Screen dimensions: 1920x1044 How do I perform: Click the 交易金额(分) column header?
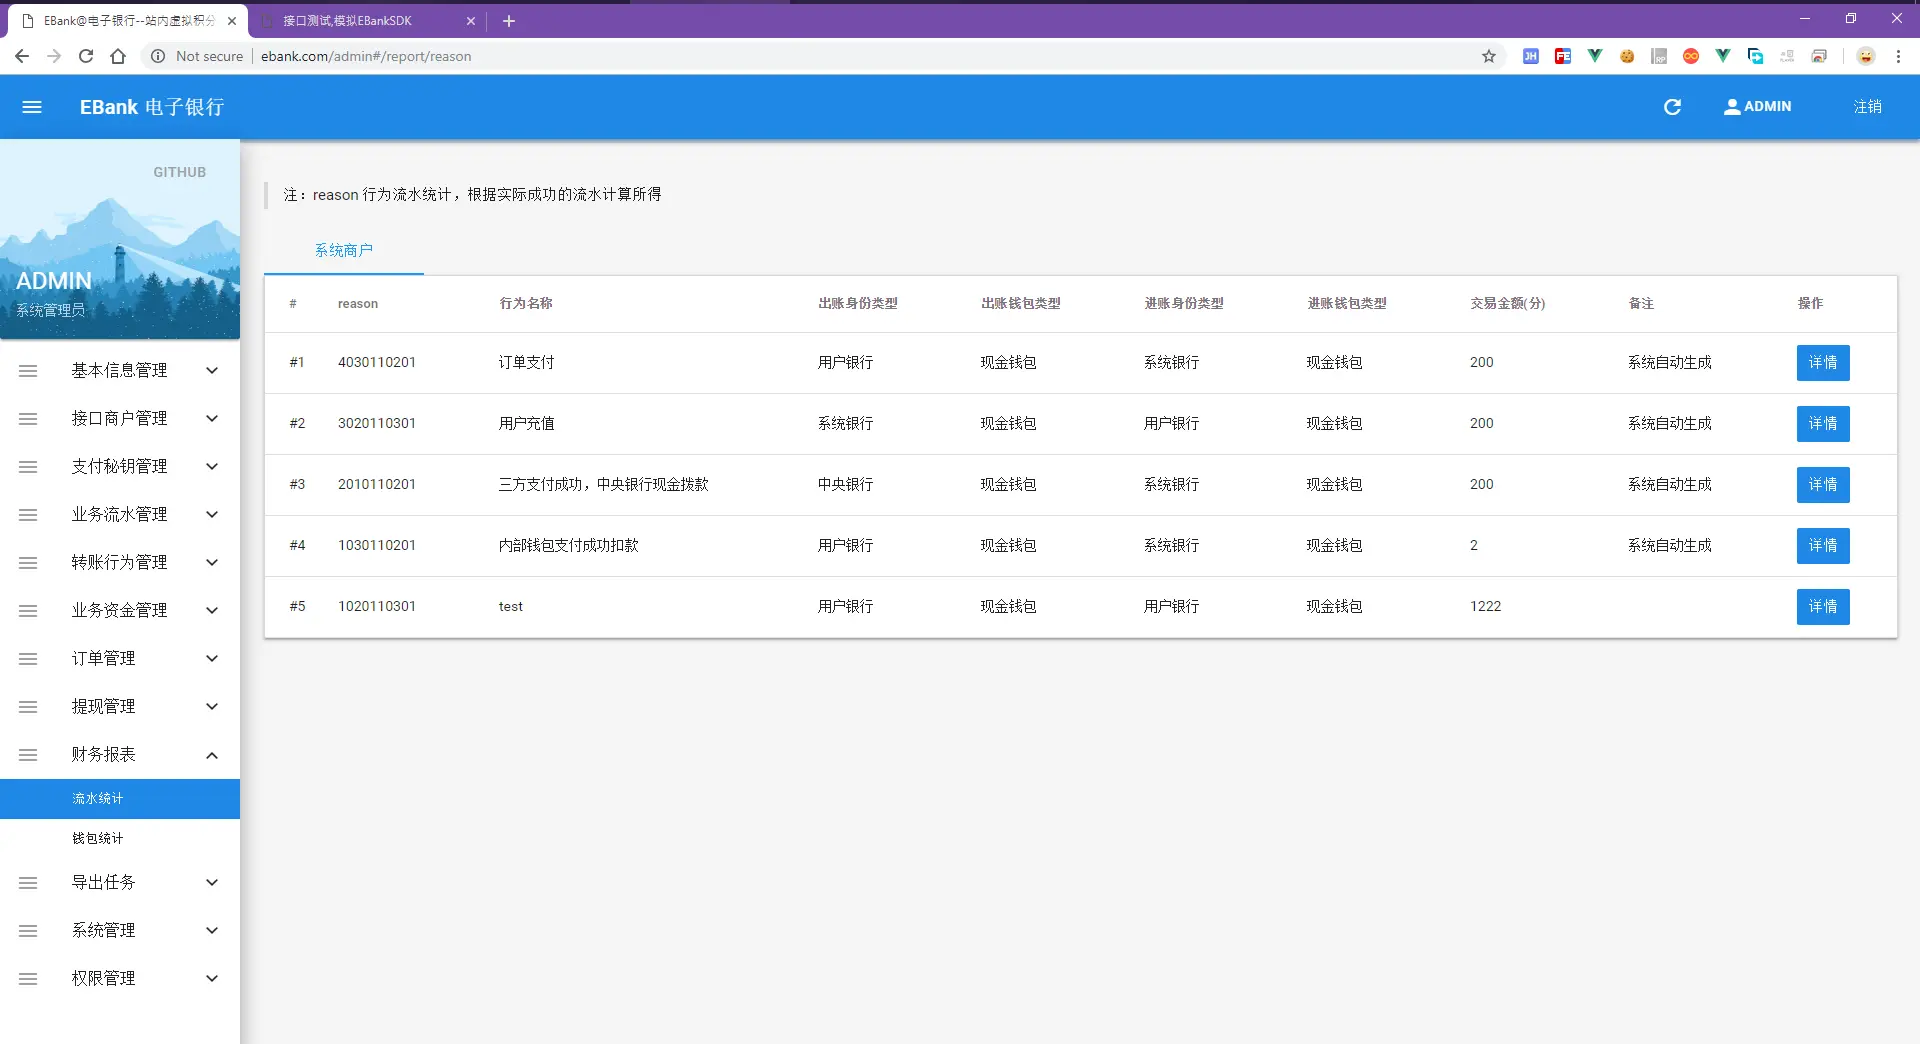(1507, 304)
